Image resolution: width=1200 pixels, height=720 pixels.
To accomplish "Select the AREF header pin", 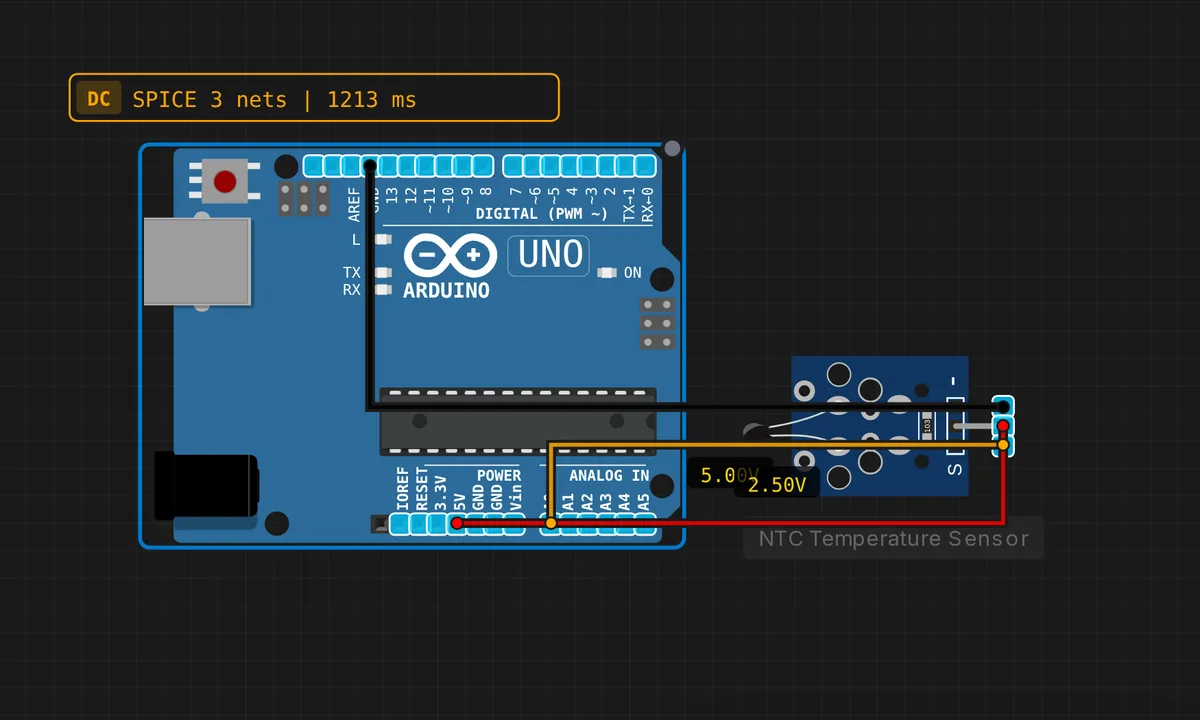I will tap(351, 166).
